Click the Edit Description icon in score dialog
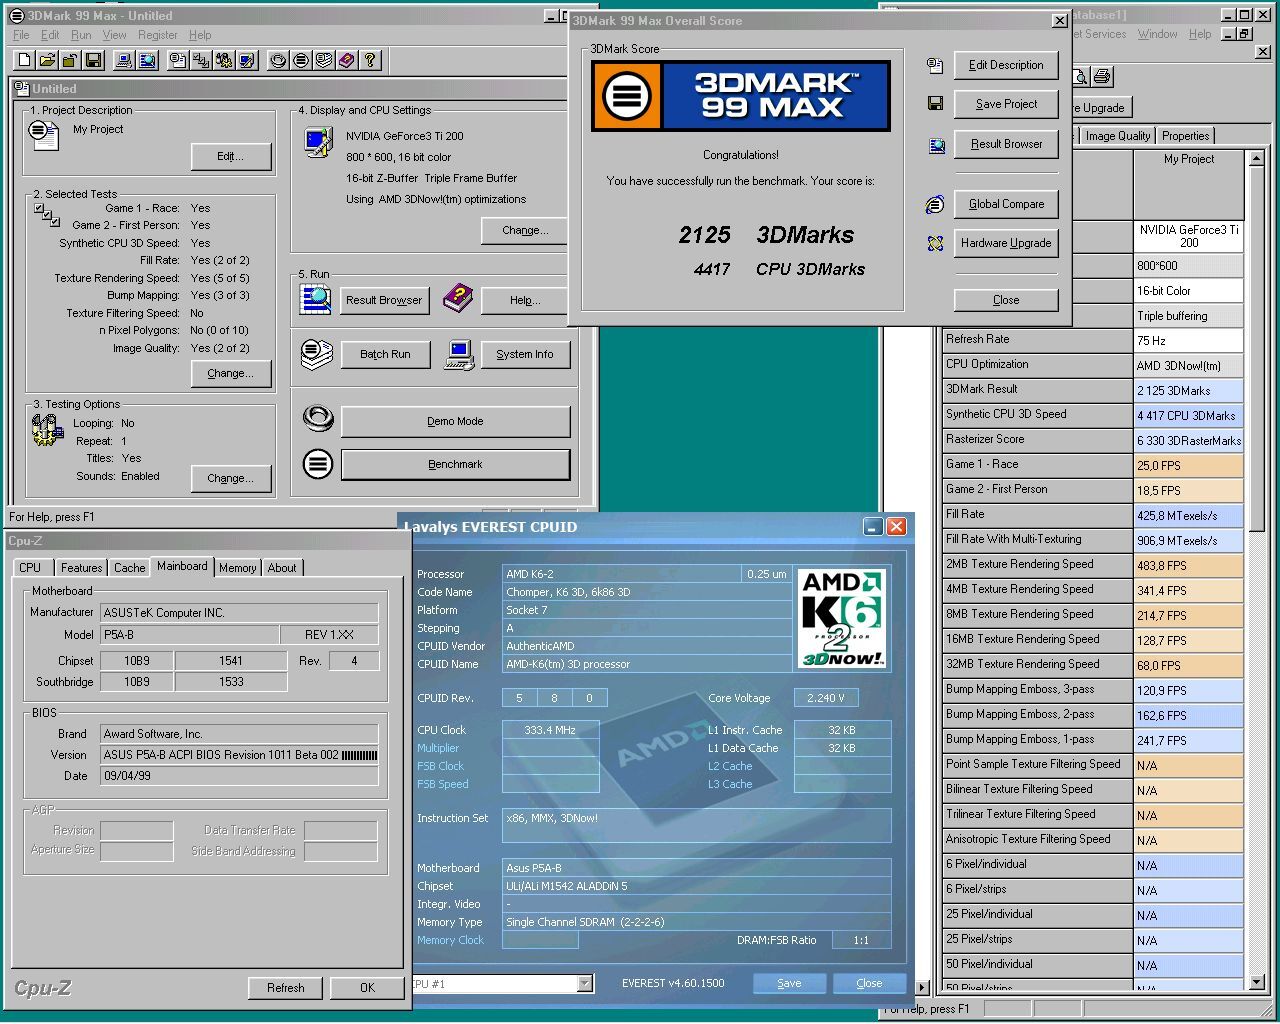Image resolution: width=1280 pixels, height=1024 pixels. click(x=935, y=65)
